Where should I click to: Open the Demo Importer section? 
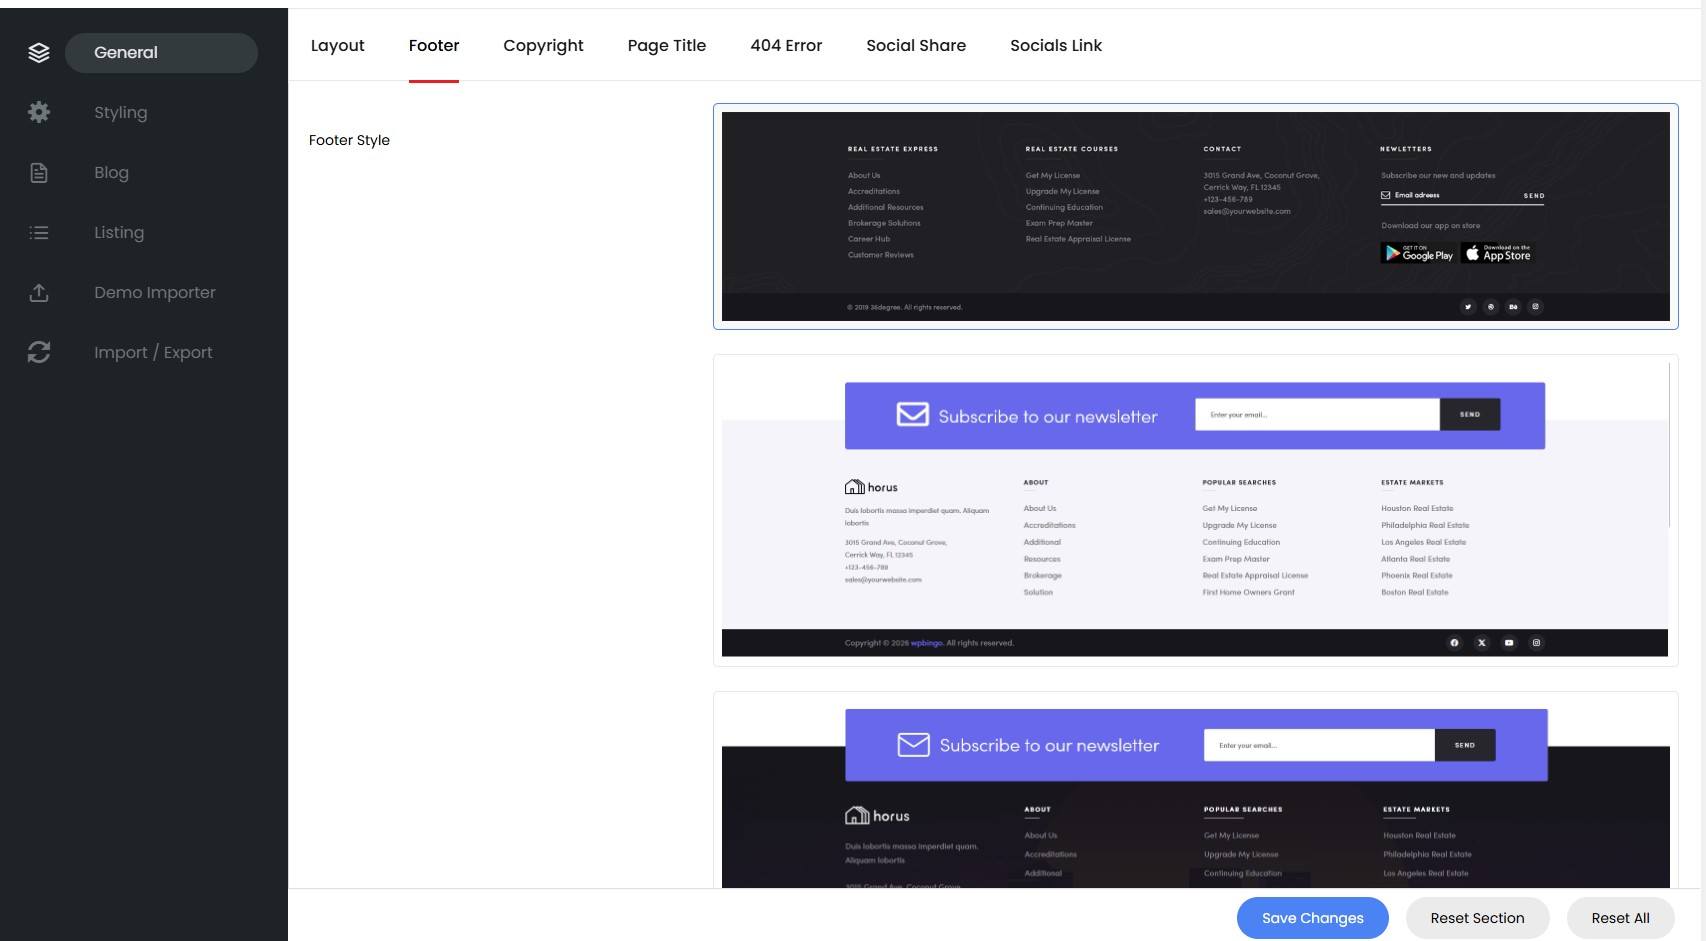[x=155, y=292]
